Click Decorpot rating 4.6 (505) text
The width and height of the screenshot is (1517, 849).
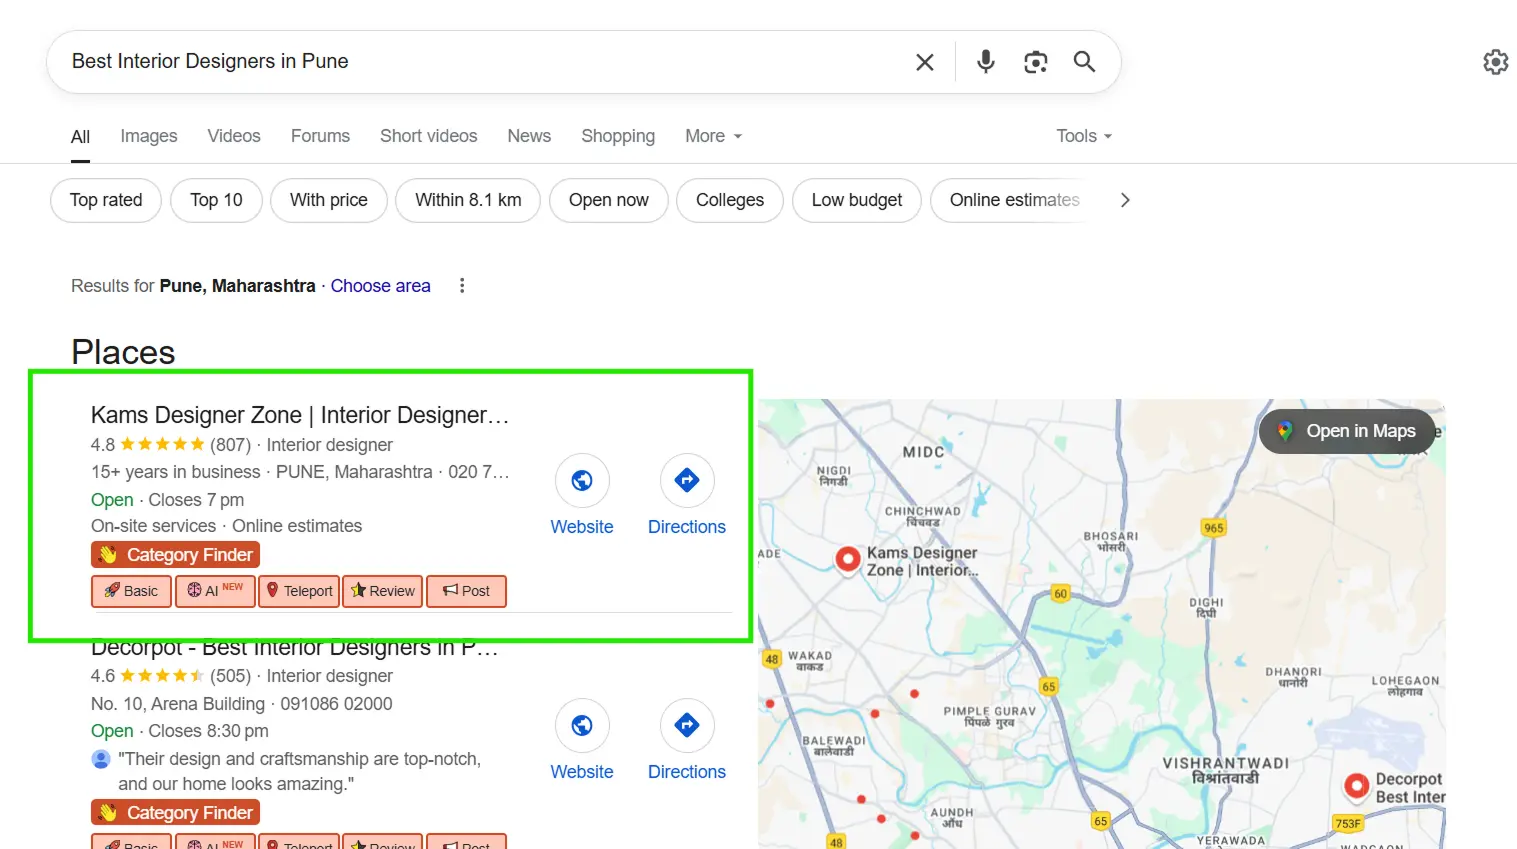click(x=171, y=676)
